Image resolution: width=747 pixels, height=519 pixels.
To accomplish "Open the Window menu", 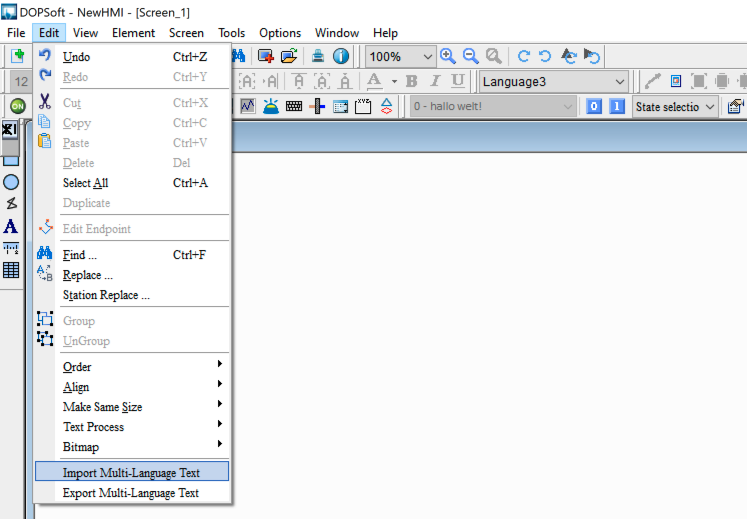I will click(x=337, y=33).
